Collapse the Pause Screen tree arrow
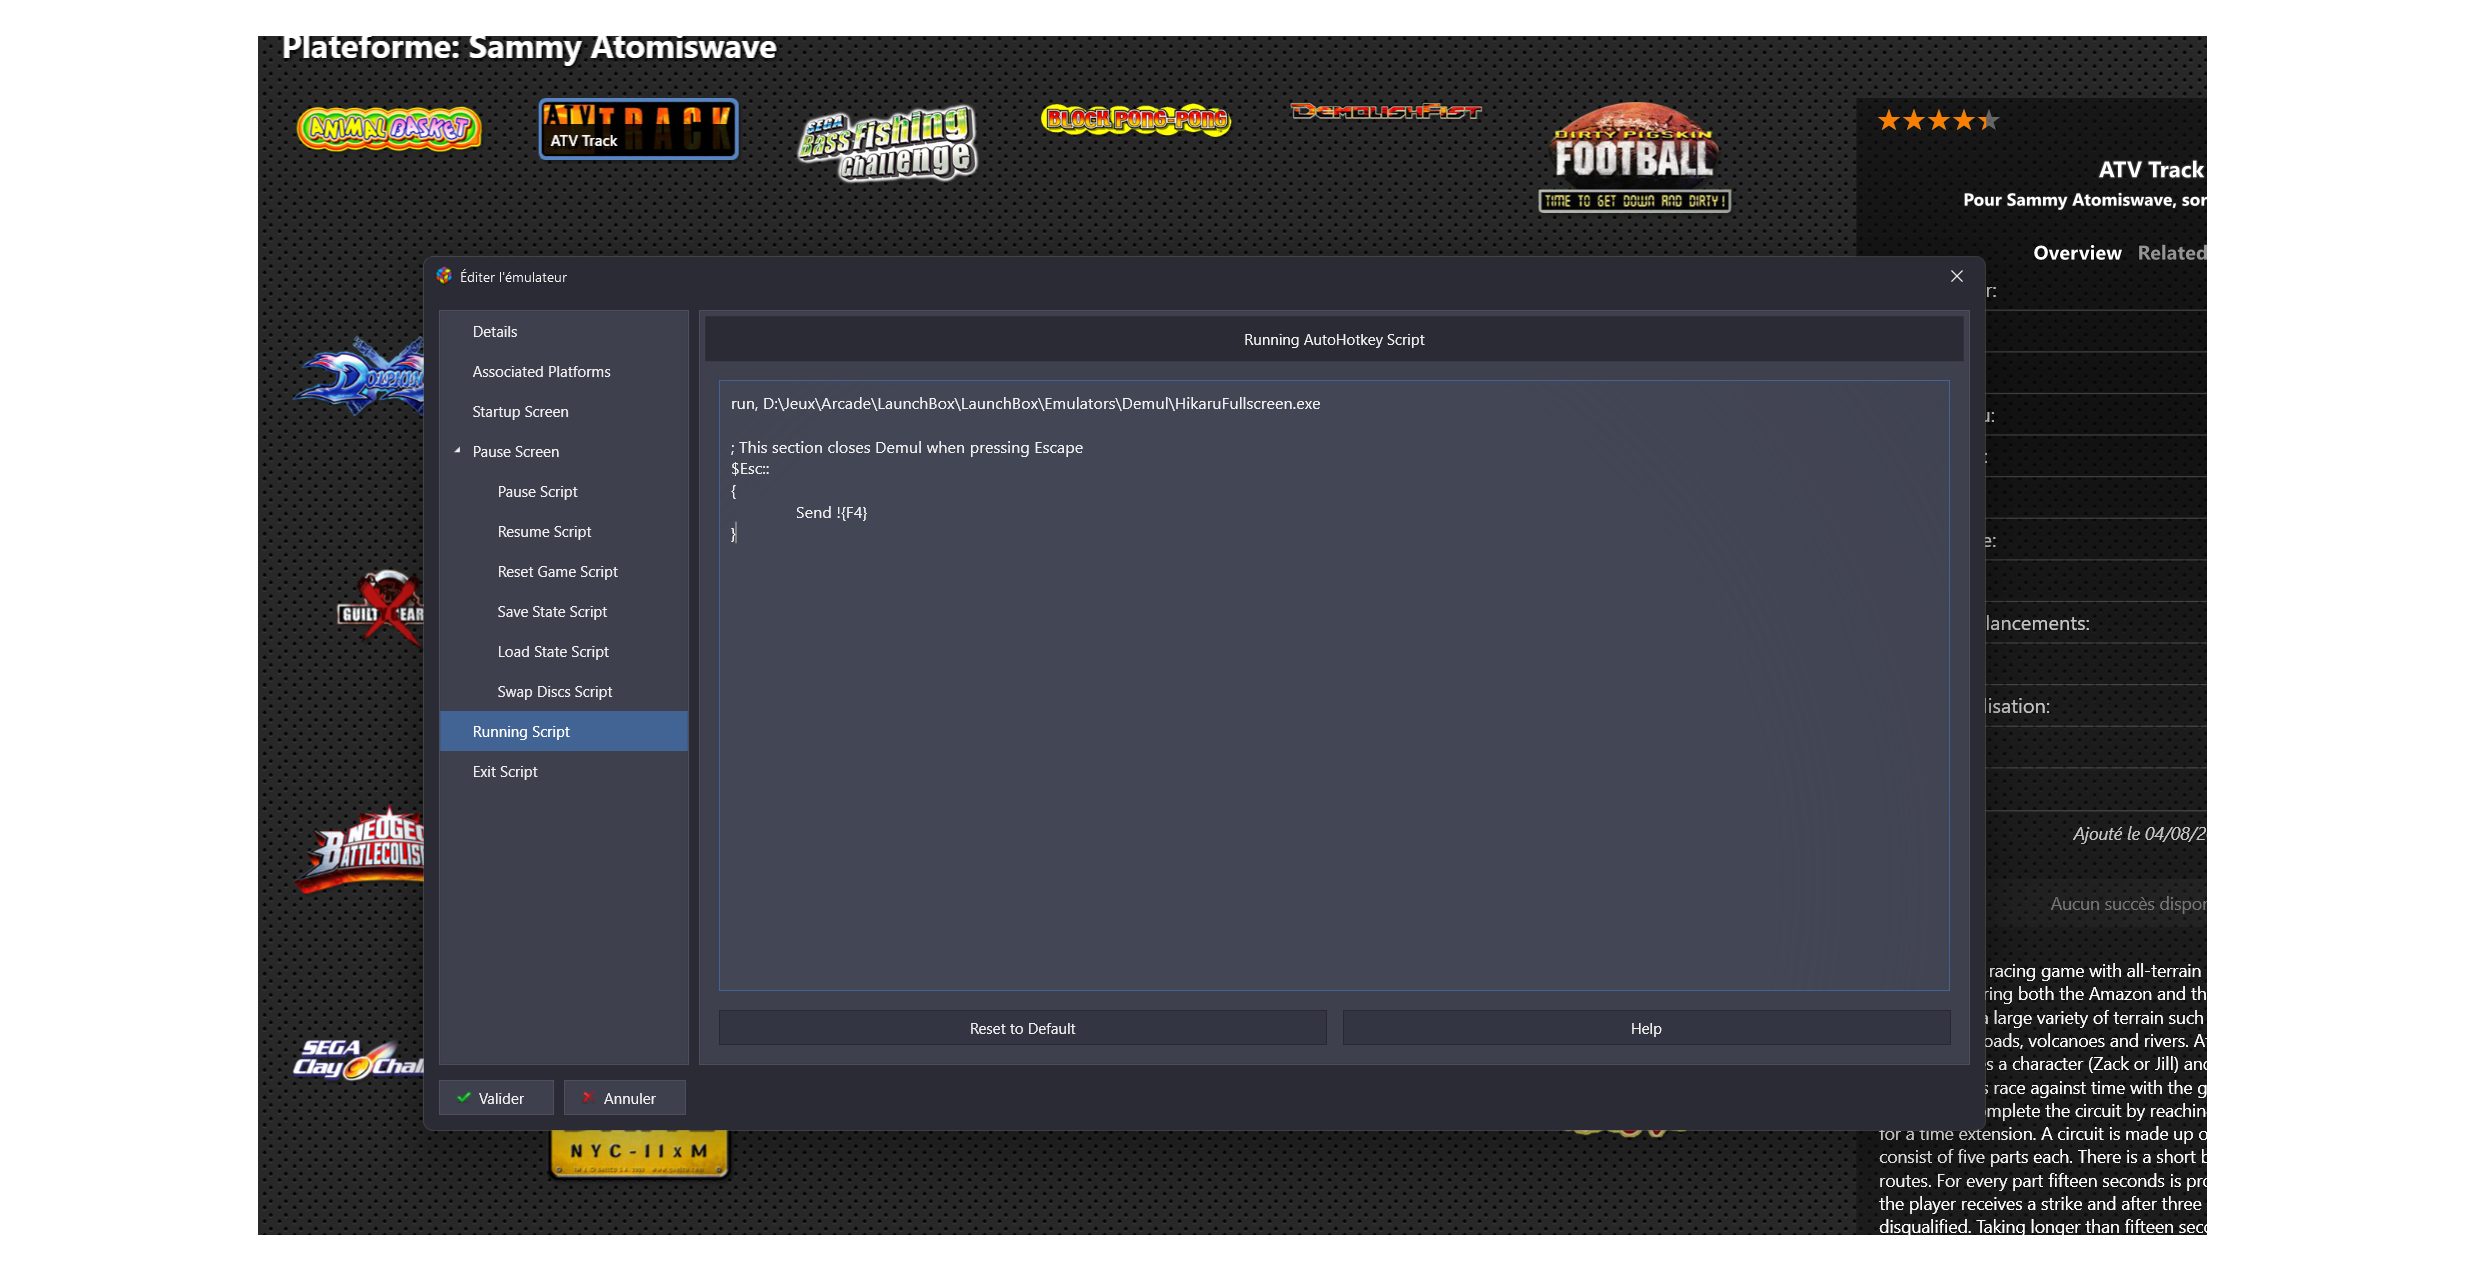This screenshot has height=1272, width=2465. point(457,451)
